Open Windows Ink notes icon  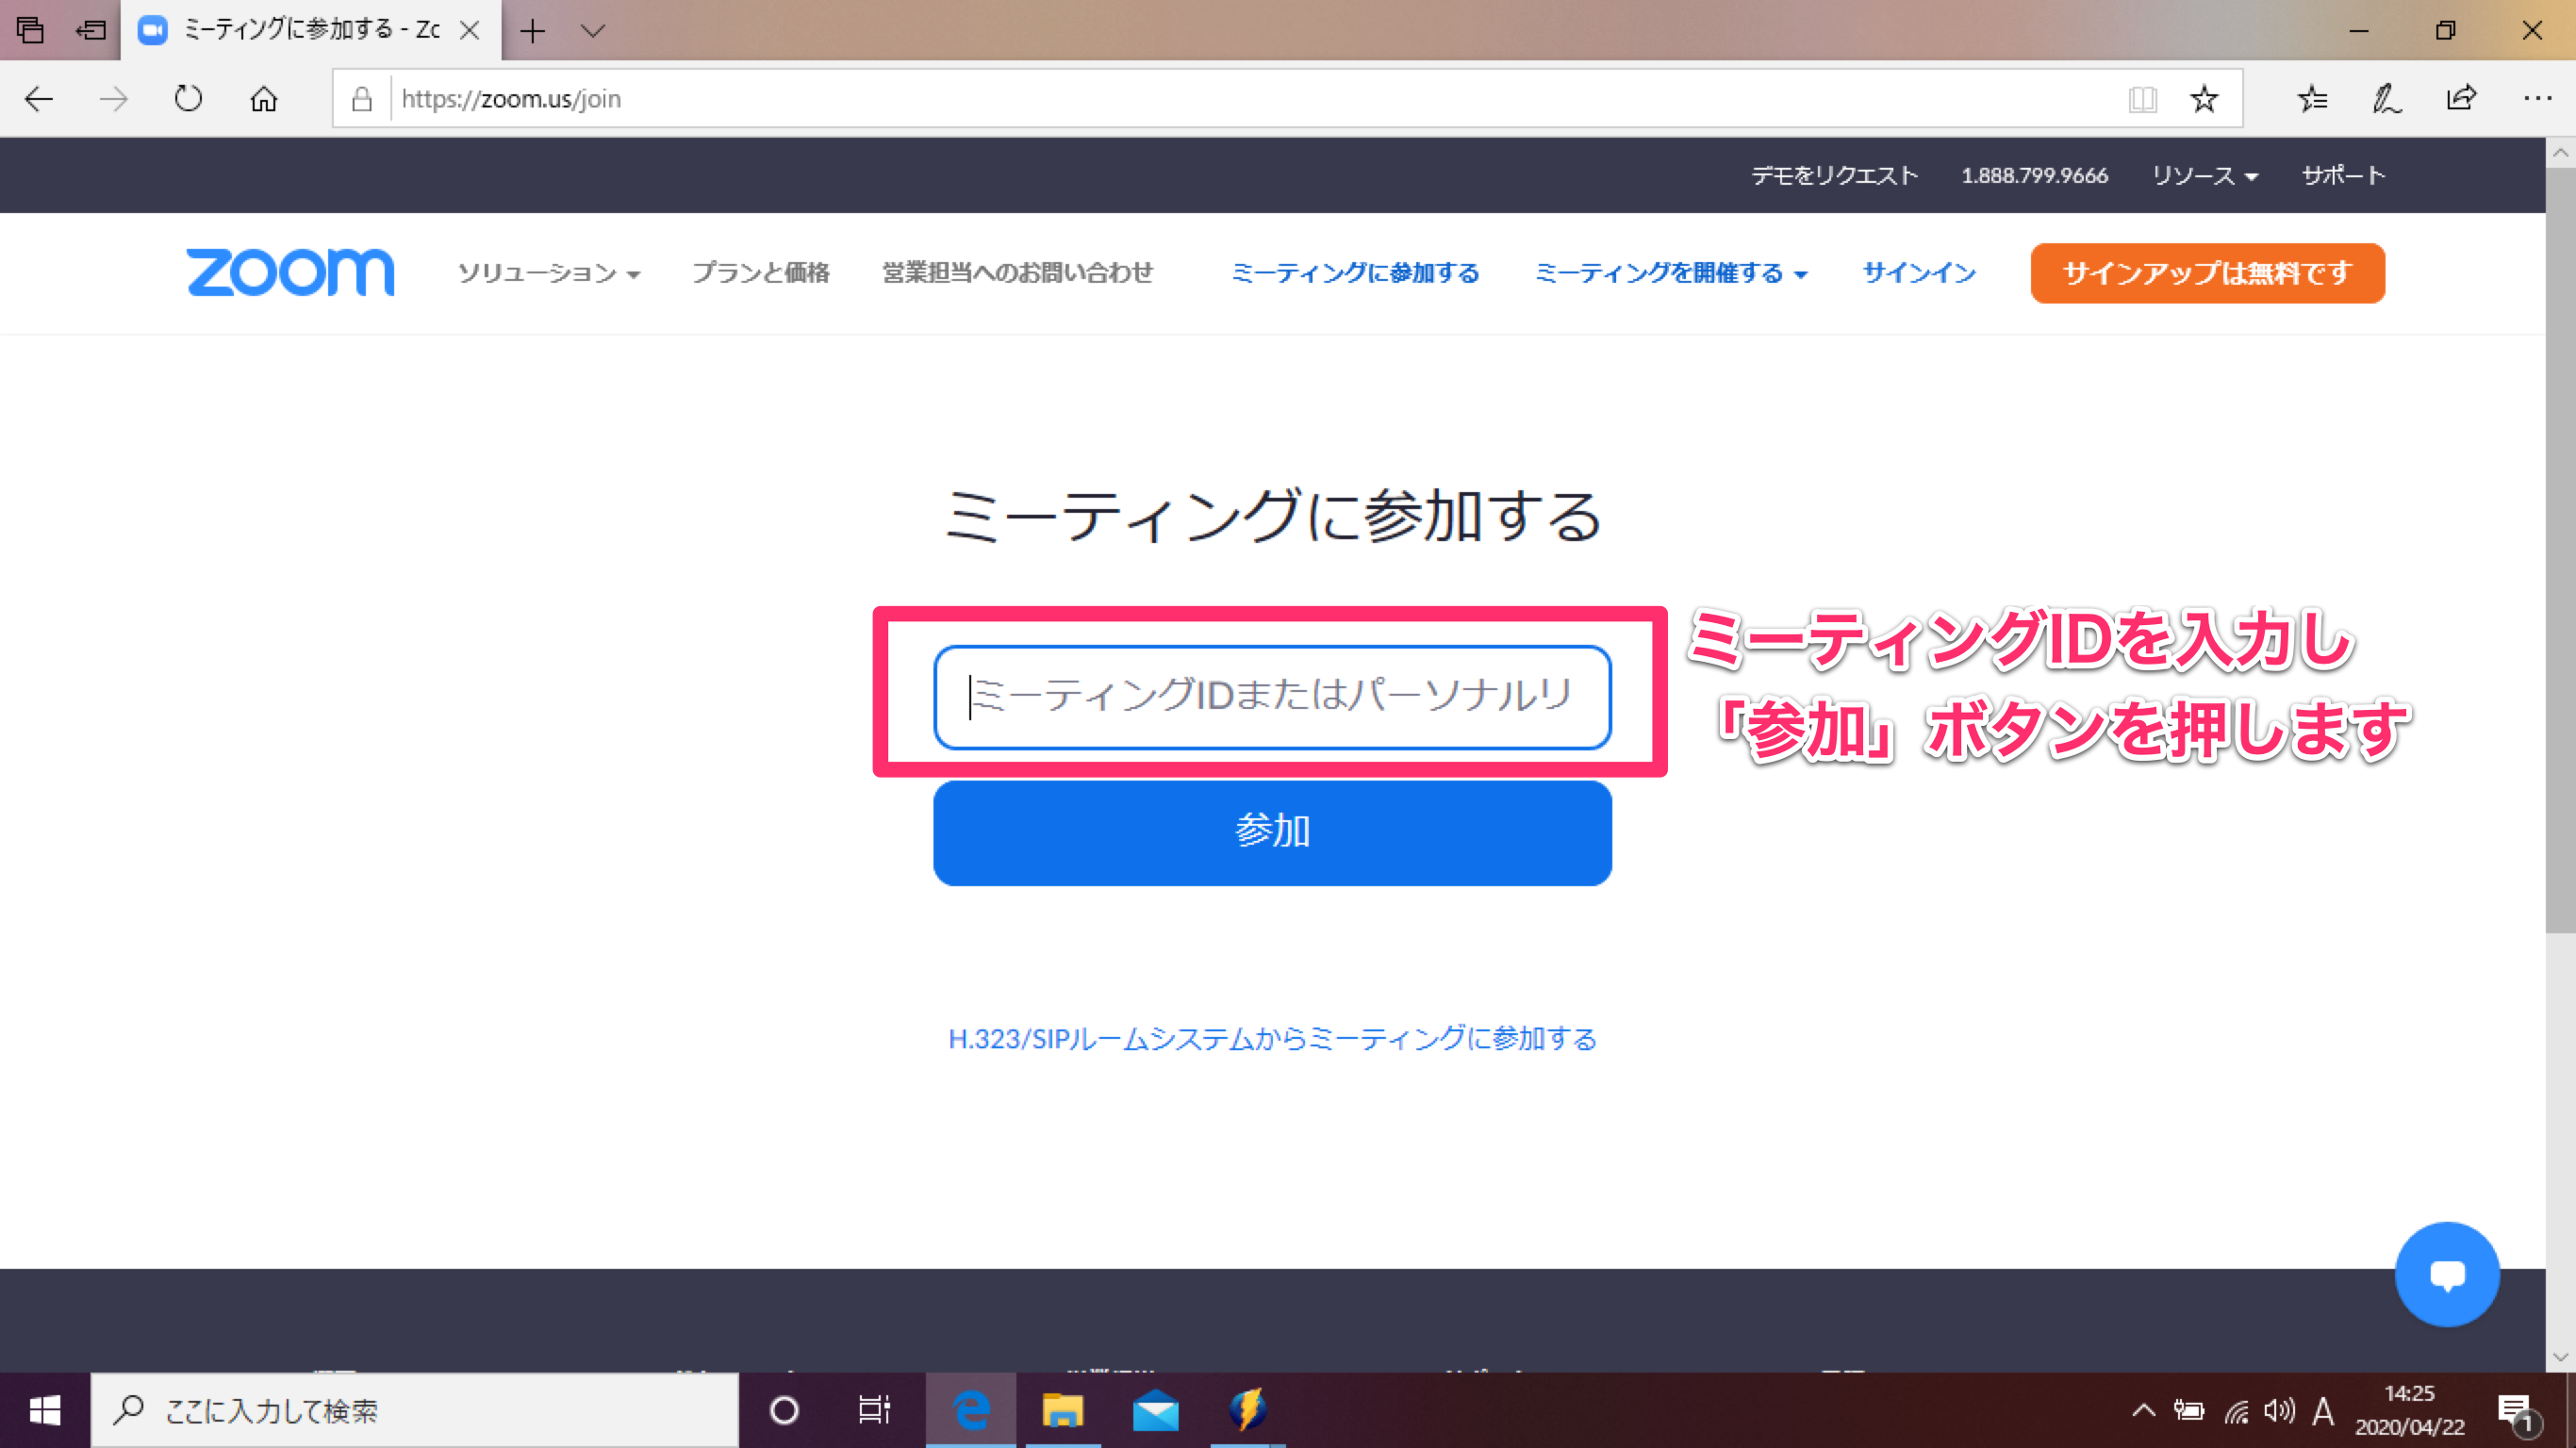tap(2386, 98)
